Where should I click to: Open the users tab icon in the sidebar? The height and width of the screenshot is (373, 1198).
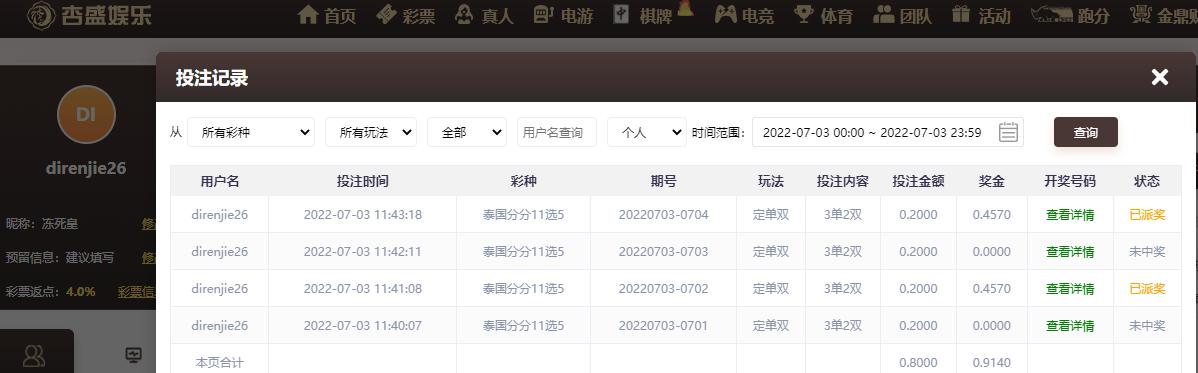pyautogui.click(x=34, y=355)
